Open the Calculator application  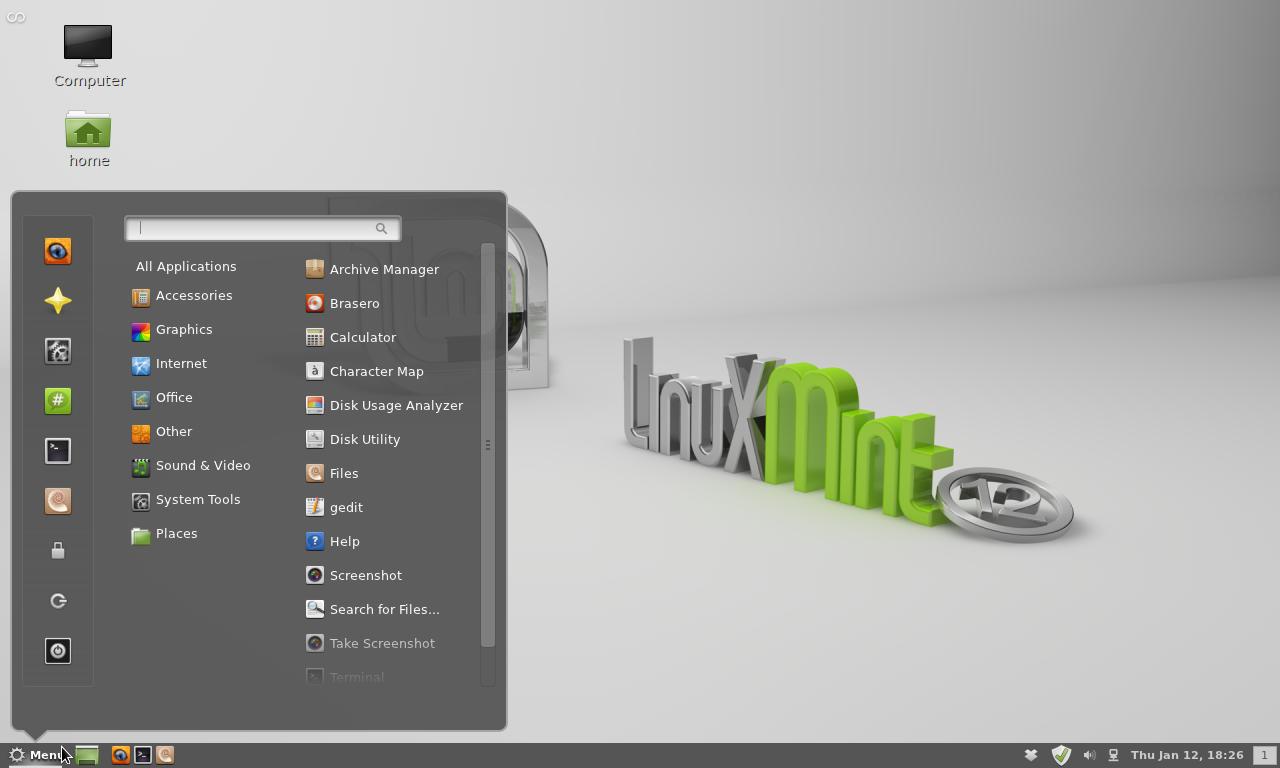[x=351, y=338]
